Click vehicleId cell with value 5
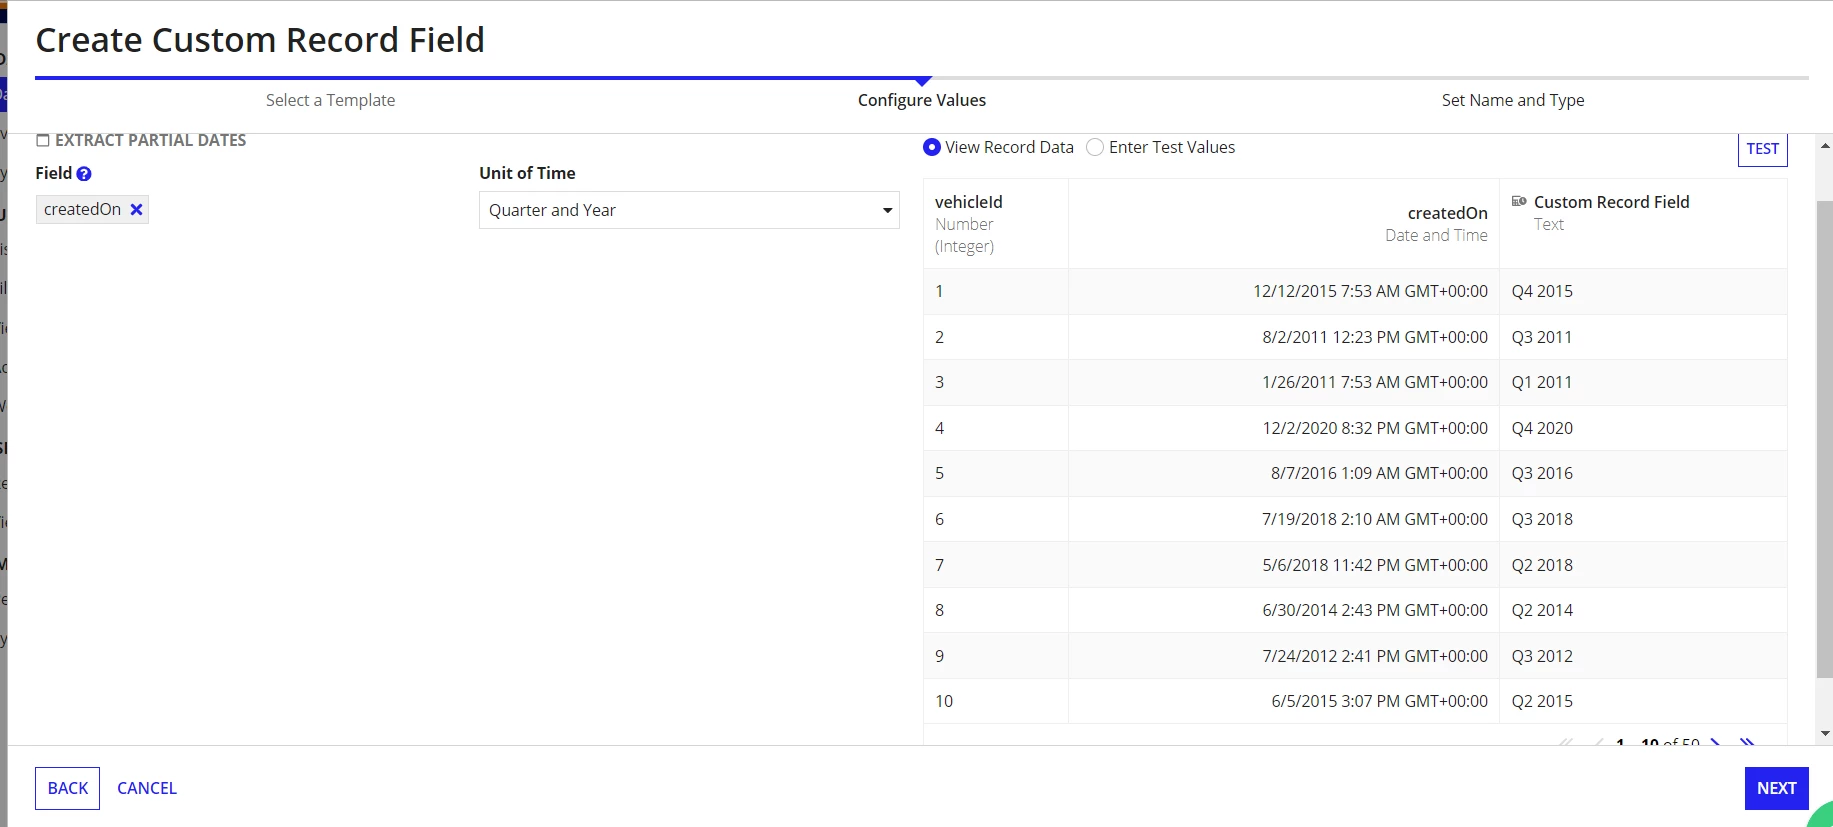Viewport: 1833px width, 827px height. tap(996, 473)
